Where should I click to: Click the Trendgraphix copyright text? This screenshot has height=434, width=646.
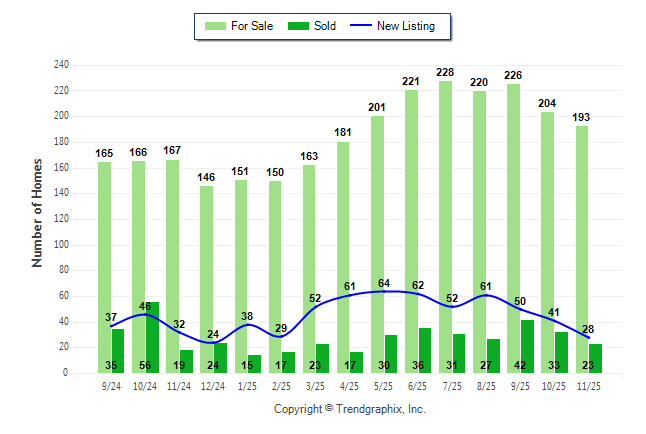coord(350,409)
